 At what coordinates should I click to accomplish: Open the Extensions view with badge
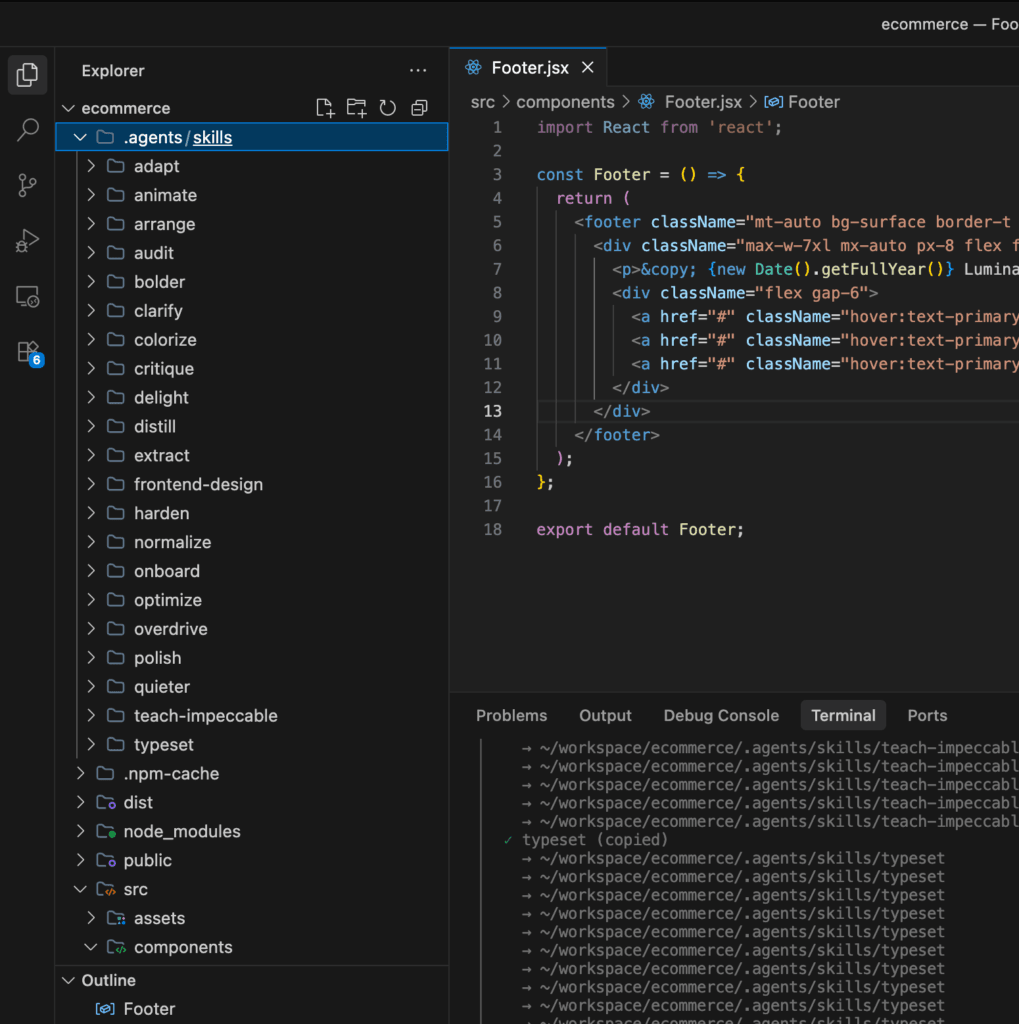(27, 352)
